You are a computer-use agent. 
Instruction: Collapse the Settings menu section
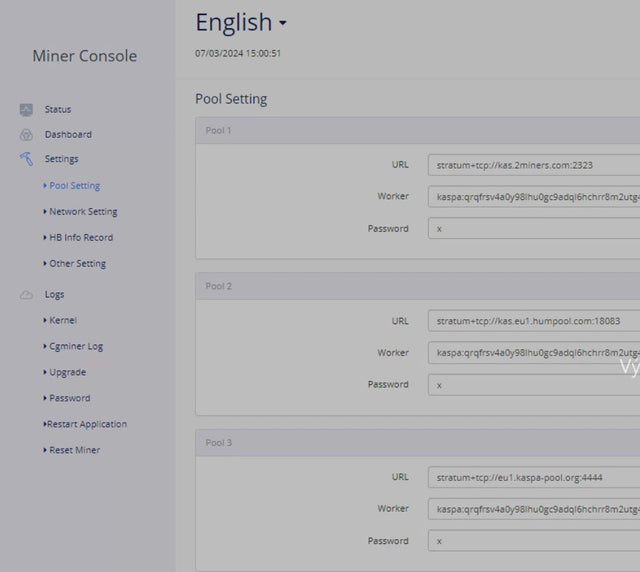62,159
